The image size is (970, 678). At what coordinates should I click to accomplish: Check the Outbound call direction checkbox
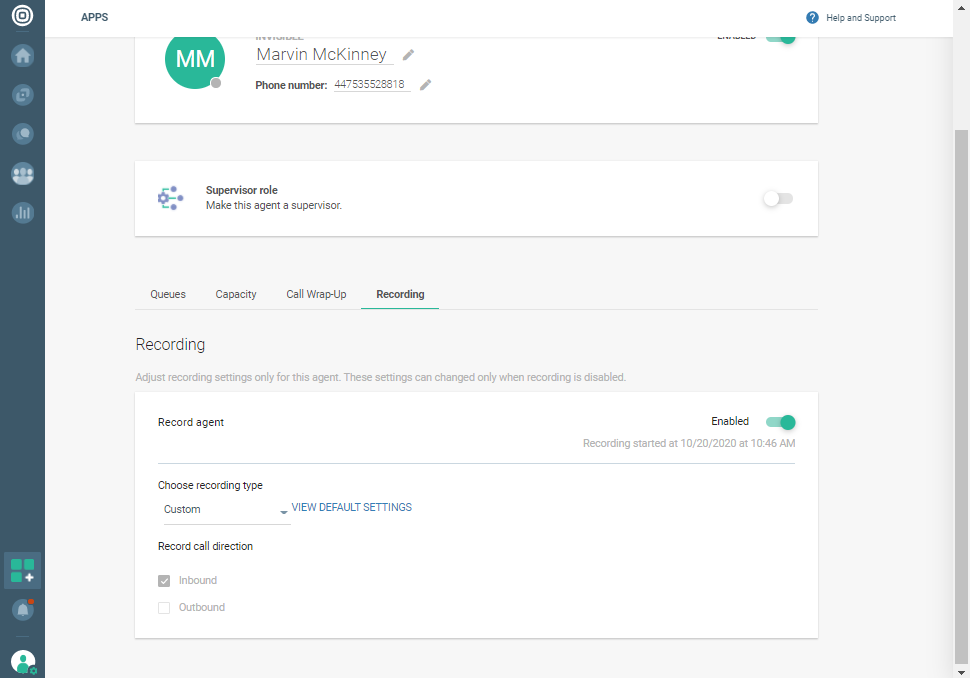(x=164, y=608)
